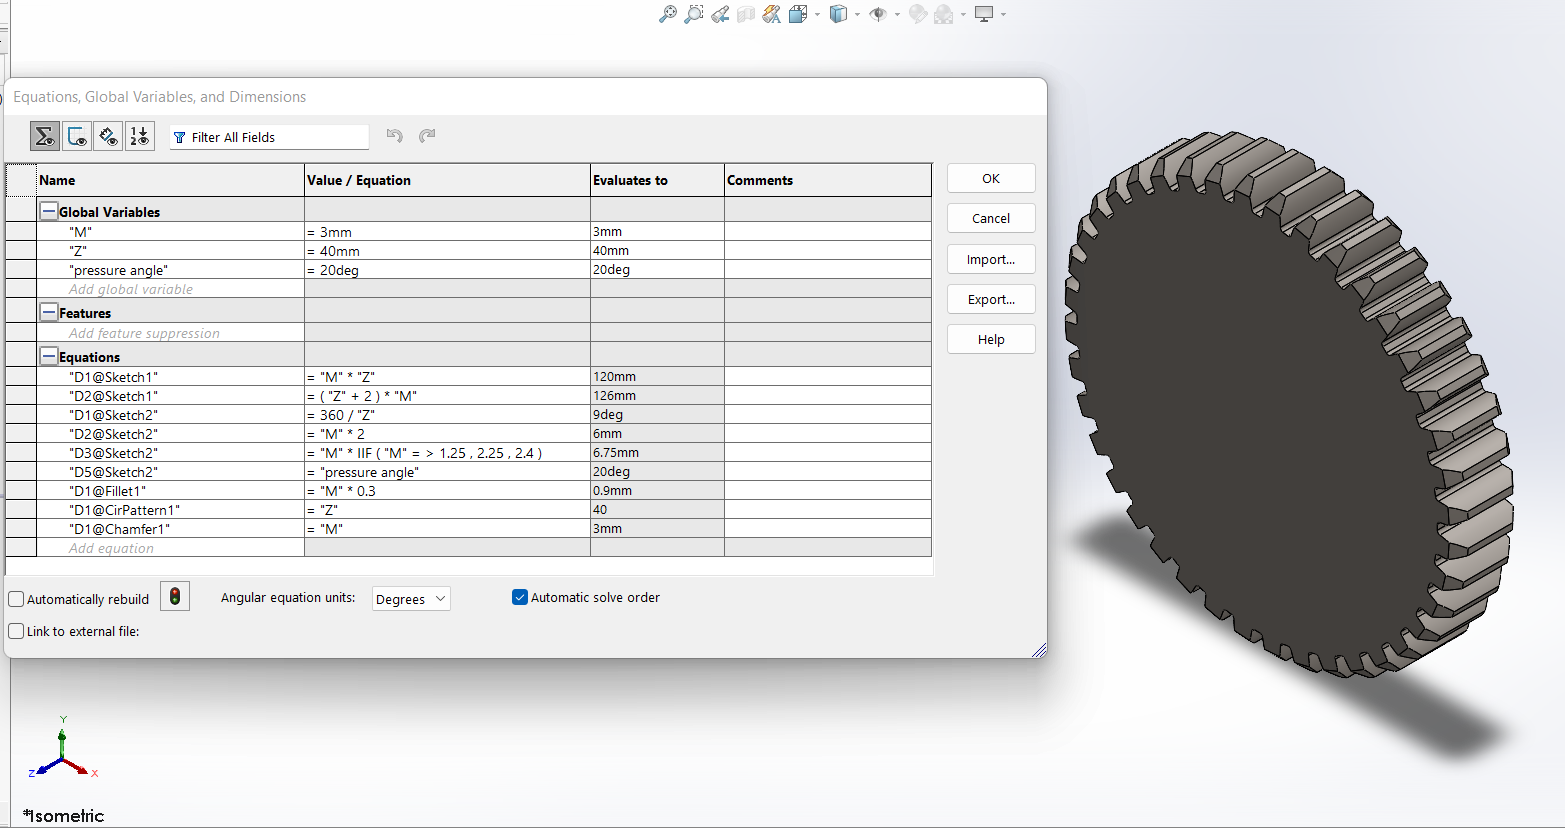
Task: Select the Equation View sigma icon
Action: click(45, 136)
